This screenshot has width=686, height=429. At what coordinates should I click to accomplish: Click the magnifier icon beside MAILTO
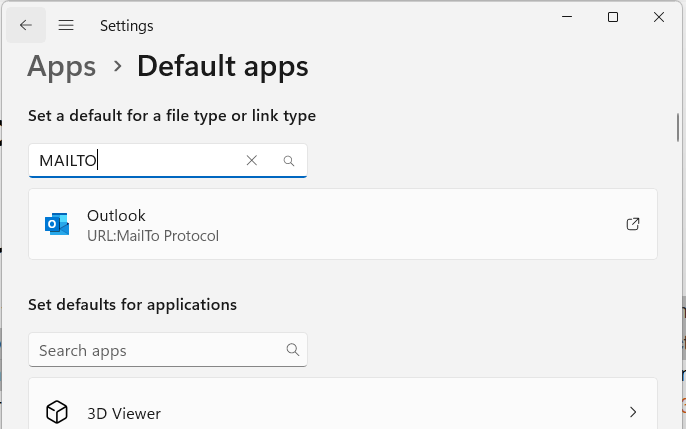(x=289, y=160)
